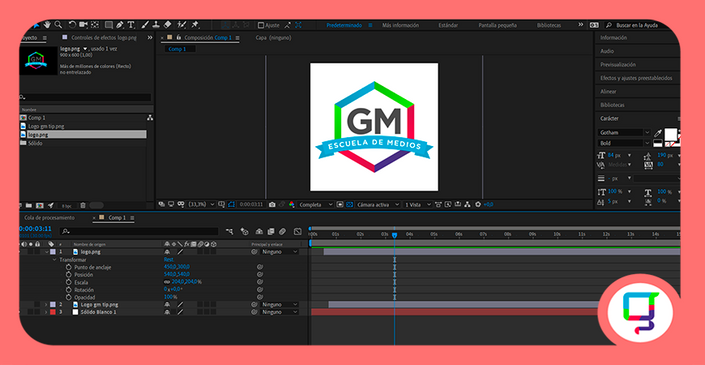Open the magnification 33,3% dropdown
Image resolution: width=705 pixels, height=365 pixels.
(201, 205)
